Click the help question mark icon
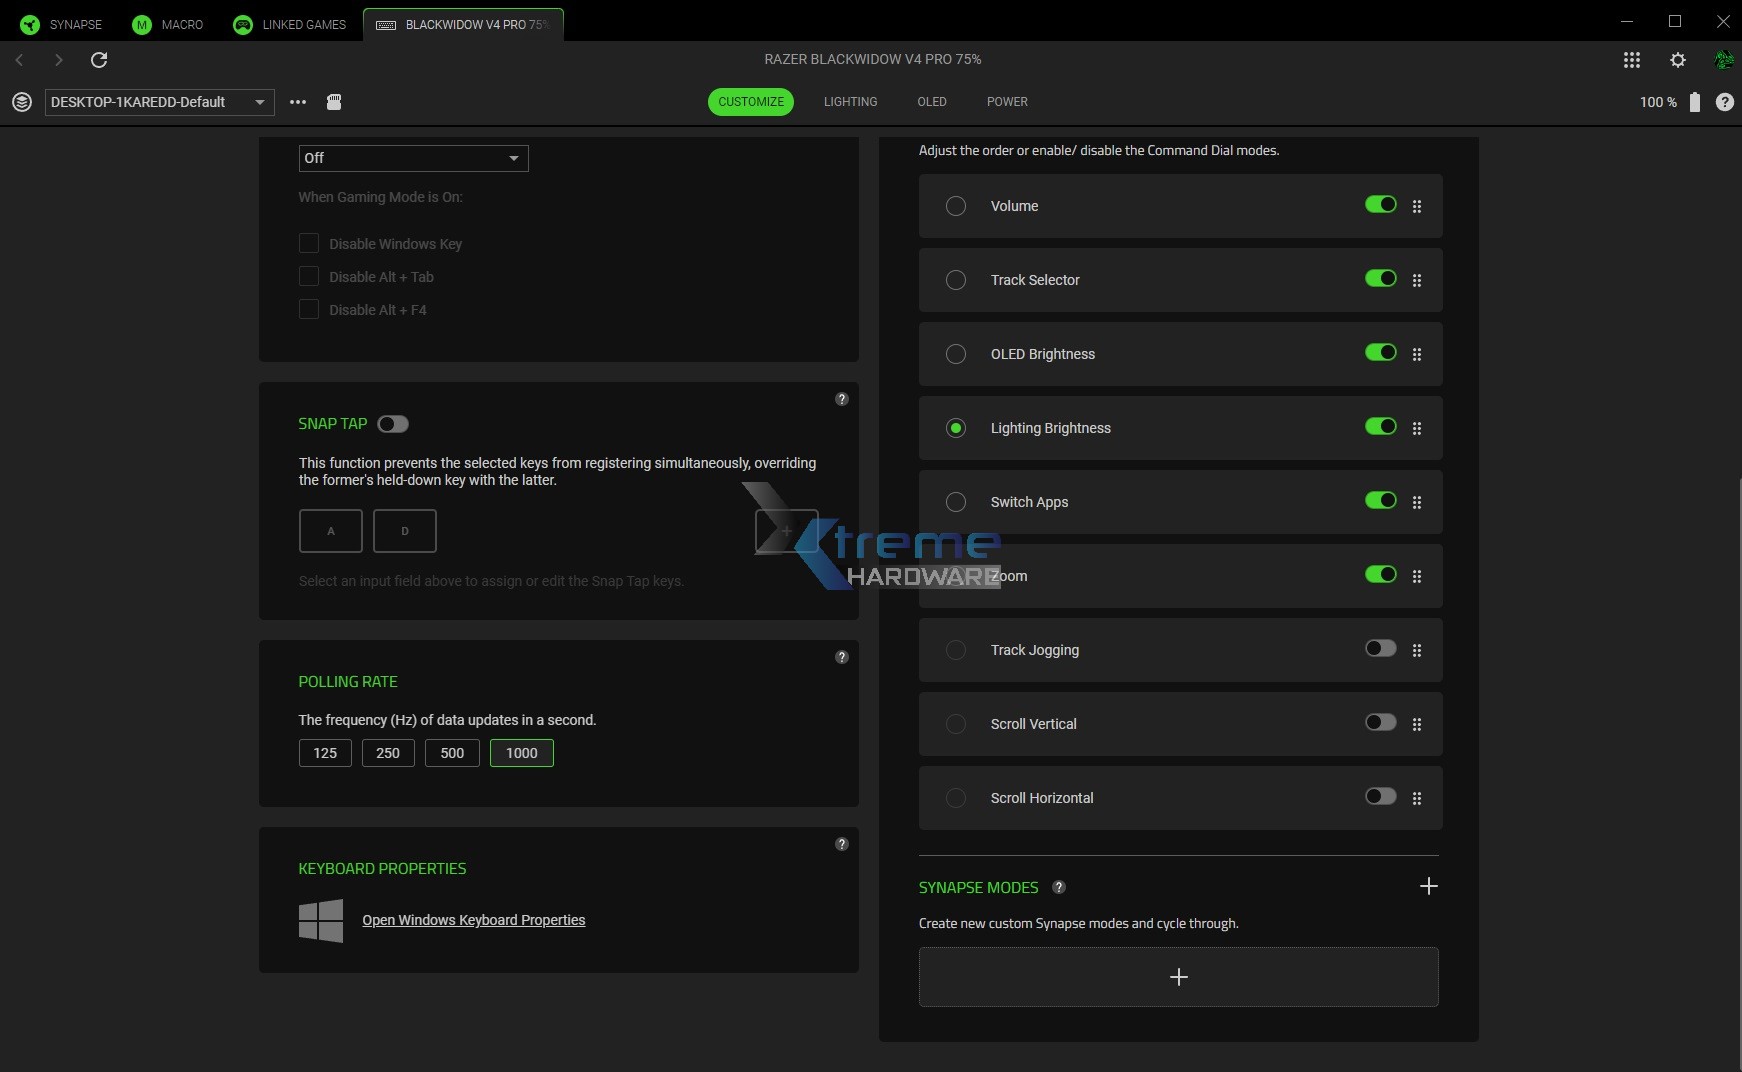The width and height of the screenshot is (1742, 1072). click(x=1726, y=101)
